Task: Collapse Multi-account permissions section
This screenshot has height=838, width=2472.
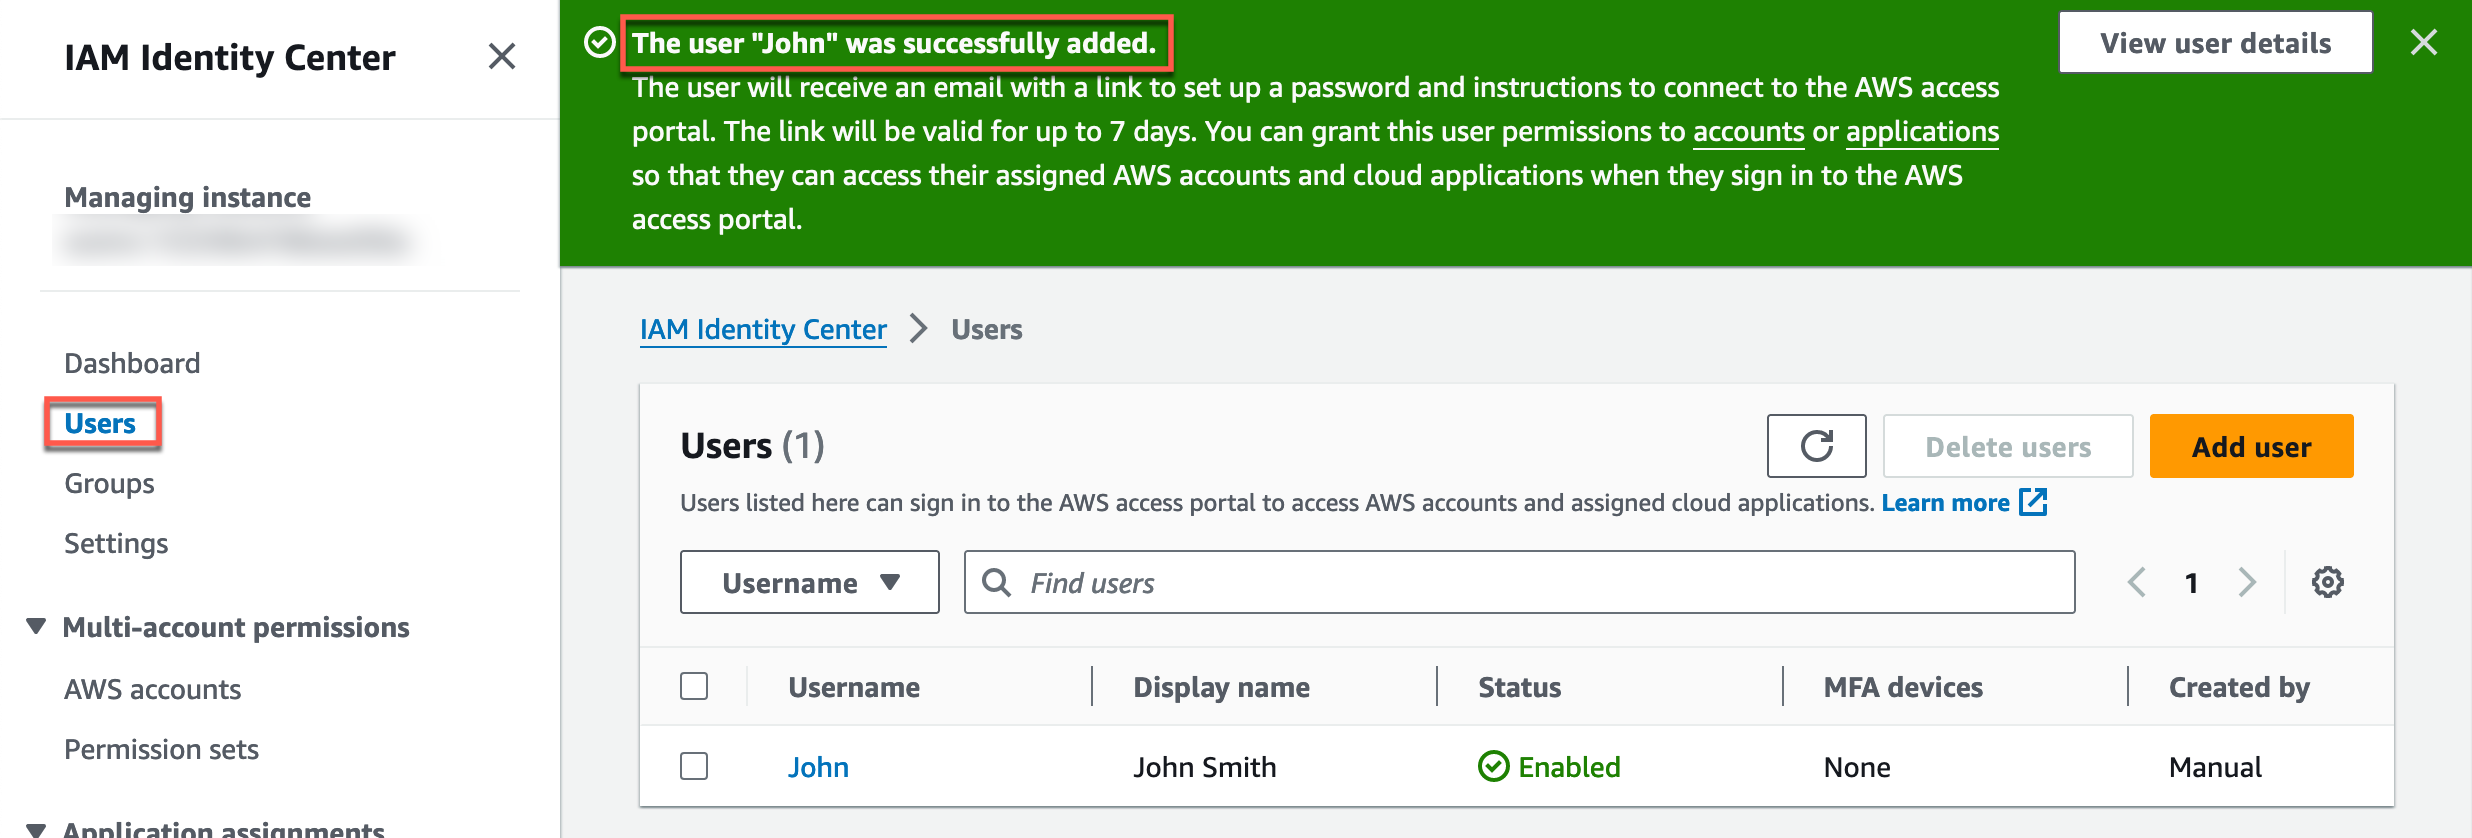Action: pos(36,627)
